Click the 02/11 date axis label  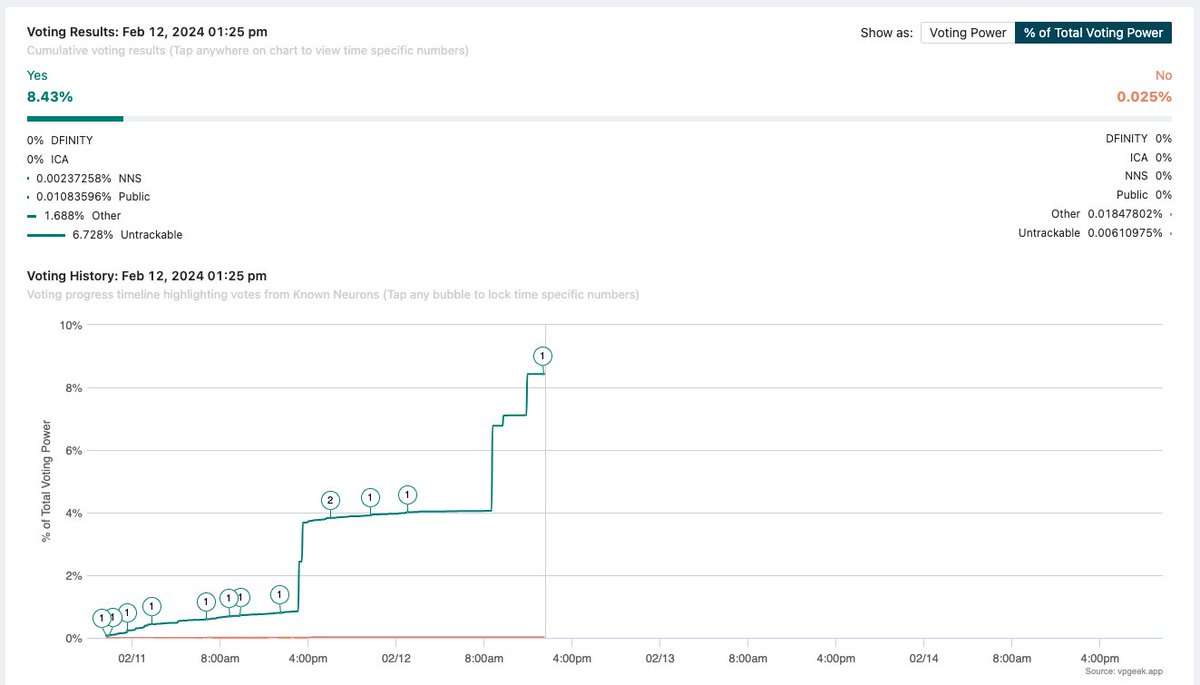pos(131,658)
